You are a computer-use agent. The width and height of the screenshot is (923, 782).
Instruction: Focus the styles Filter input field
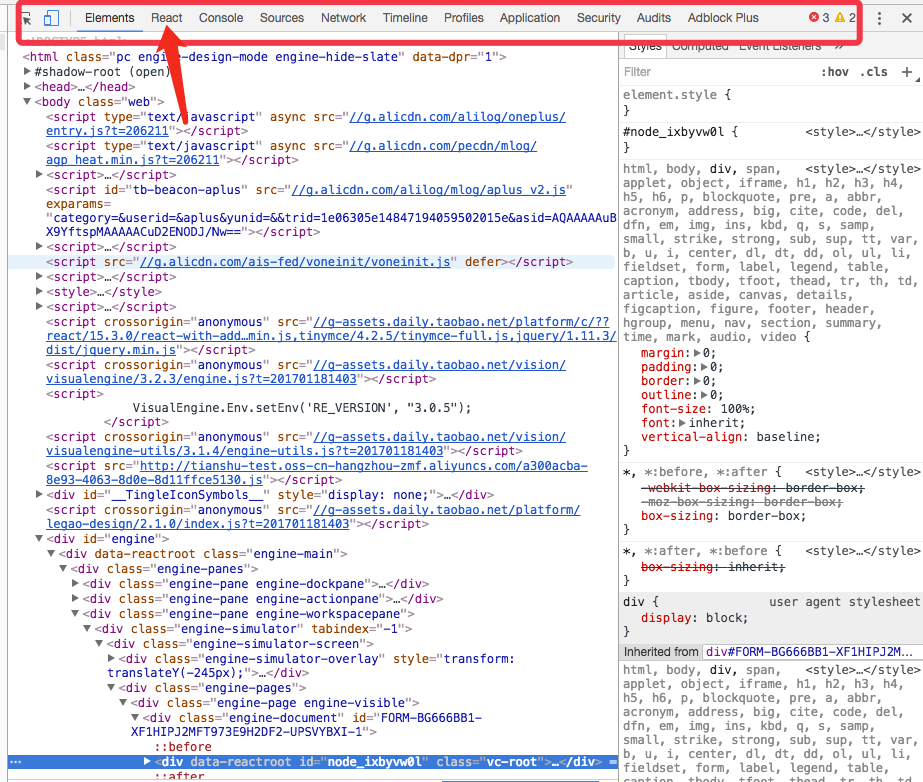pos(718,72)
